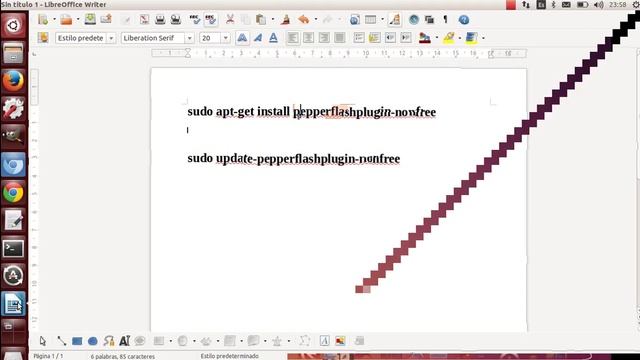The height and width of the screenshot is (360, 640).
Task: Click the Print icon
Action: pyautogui.click(x=160, y=20)
